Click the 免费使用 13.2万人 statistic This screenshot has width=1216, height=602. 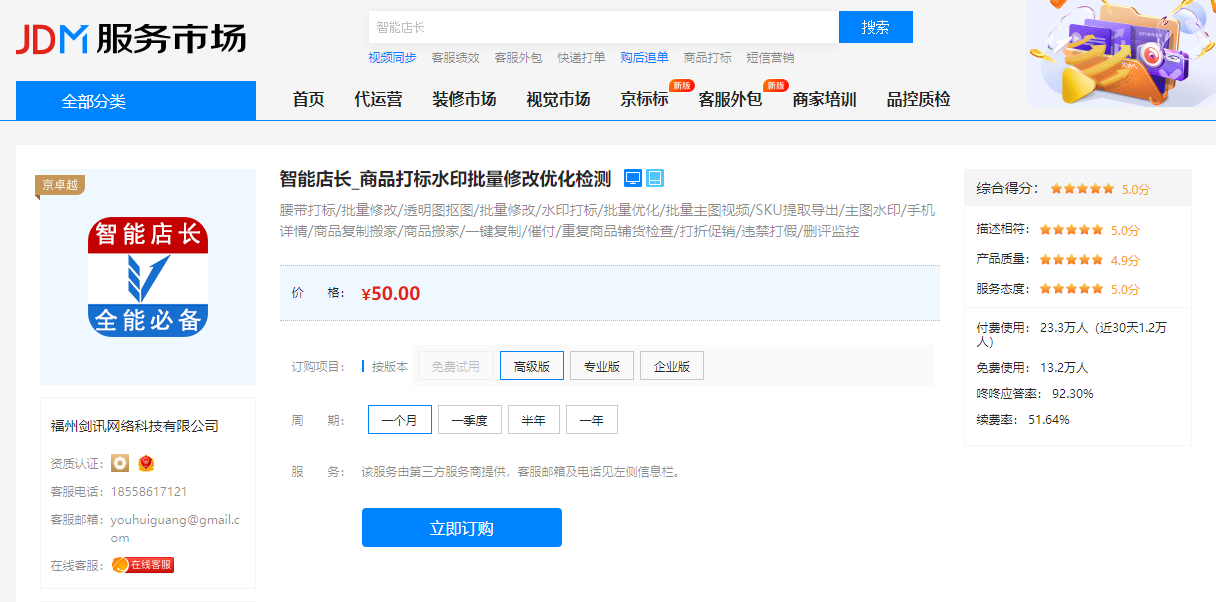pyautogui.click(x=1032, y=367)
